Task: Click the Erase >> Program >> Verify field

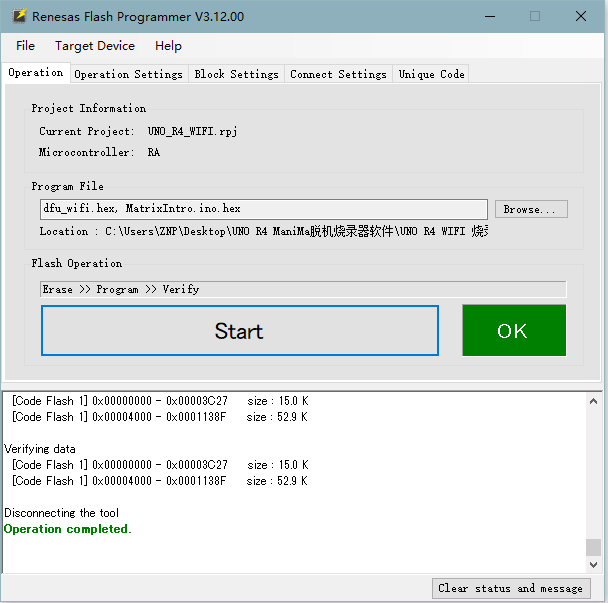Action: click(303, 289)
